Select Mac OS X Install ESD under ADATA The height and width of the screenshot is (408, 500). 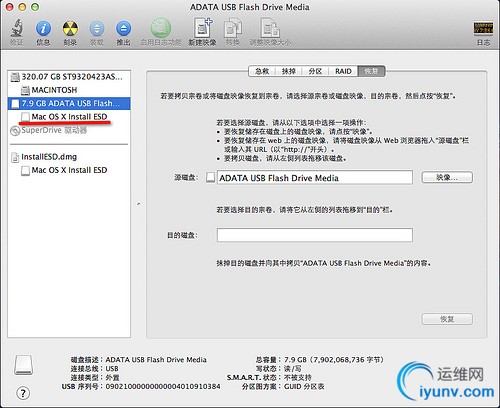pos(69,117)
